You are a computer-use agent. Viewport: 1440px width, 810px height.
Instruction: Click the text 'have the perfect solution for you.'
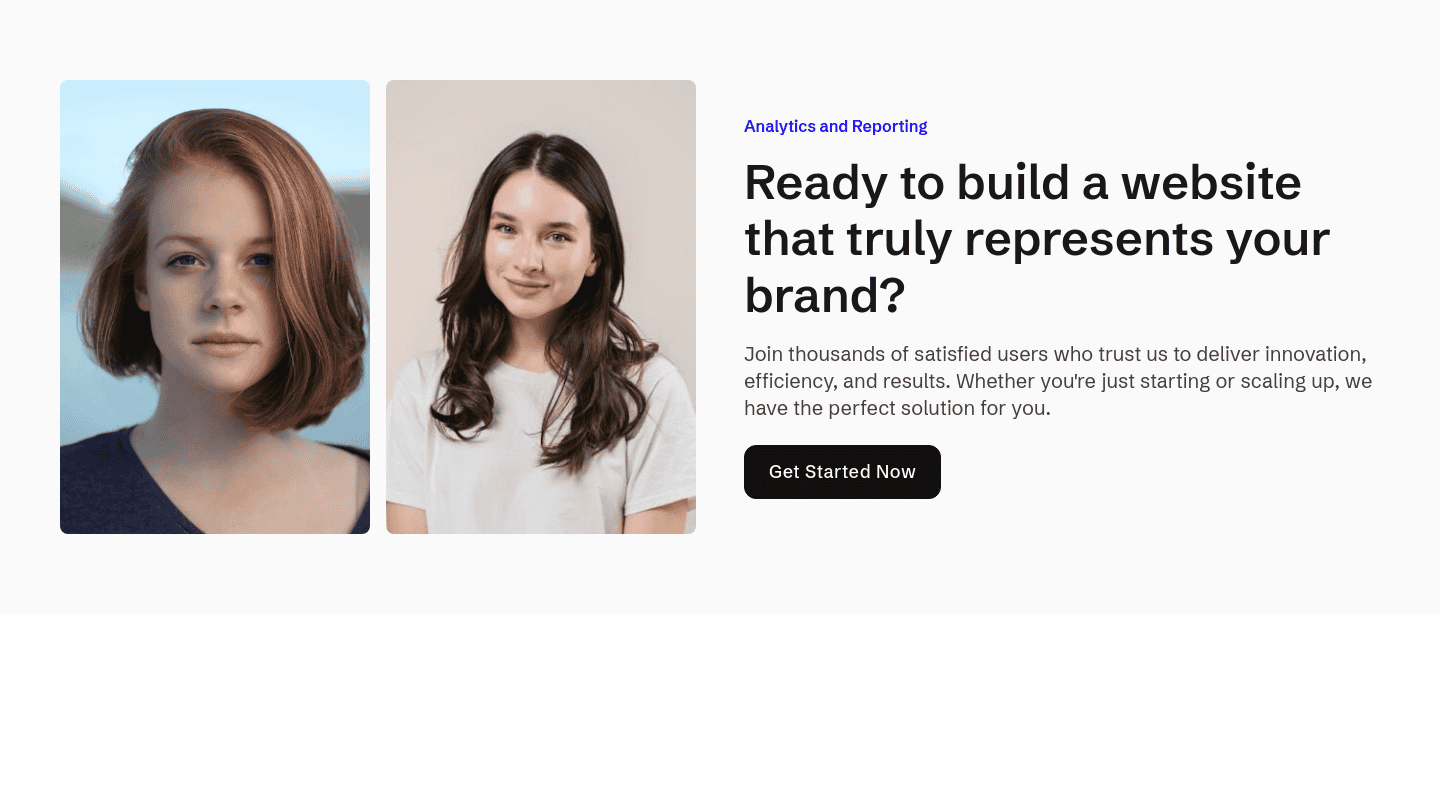(x=897, y=408)
